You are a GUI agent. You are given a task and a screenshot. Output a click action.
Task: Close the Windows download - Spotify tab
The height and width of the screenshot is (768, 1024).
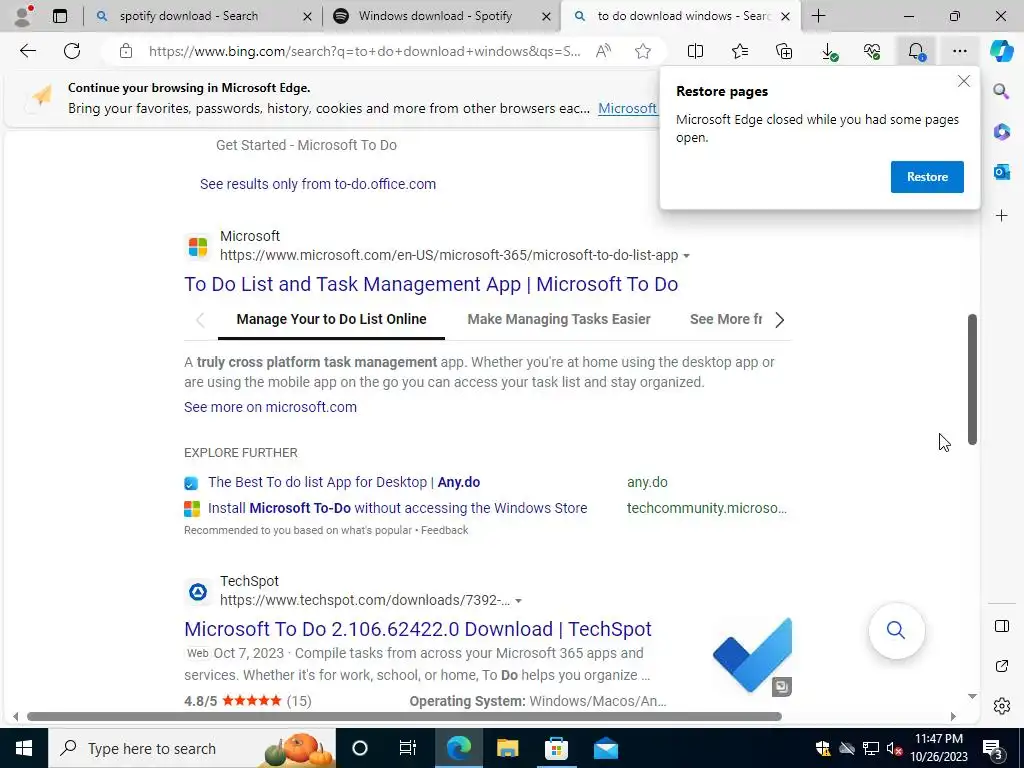coord(547,17)
